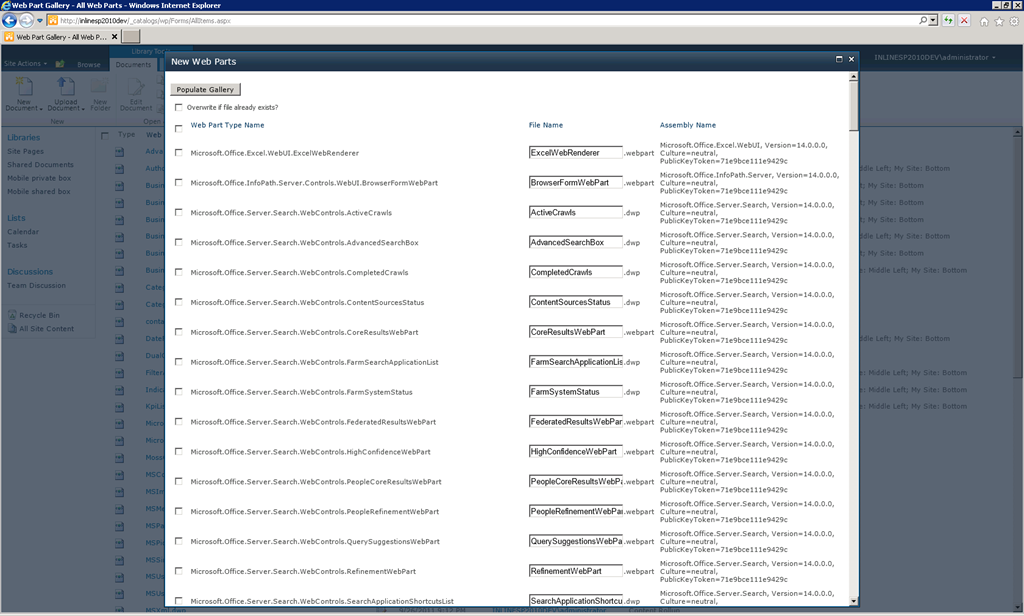The width and height of the screenshot is (1024, 616).
Task: Open the Calendar list link
Action: click(x=23, y=232)
